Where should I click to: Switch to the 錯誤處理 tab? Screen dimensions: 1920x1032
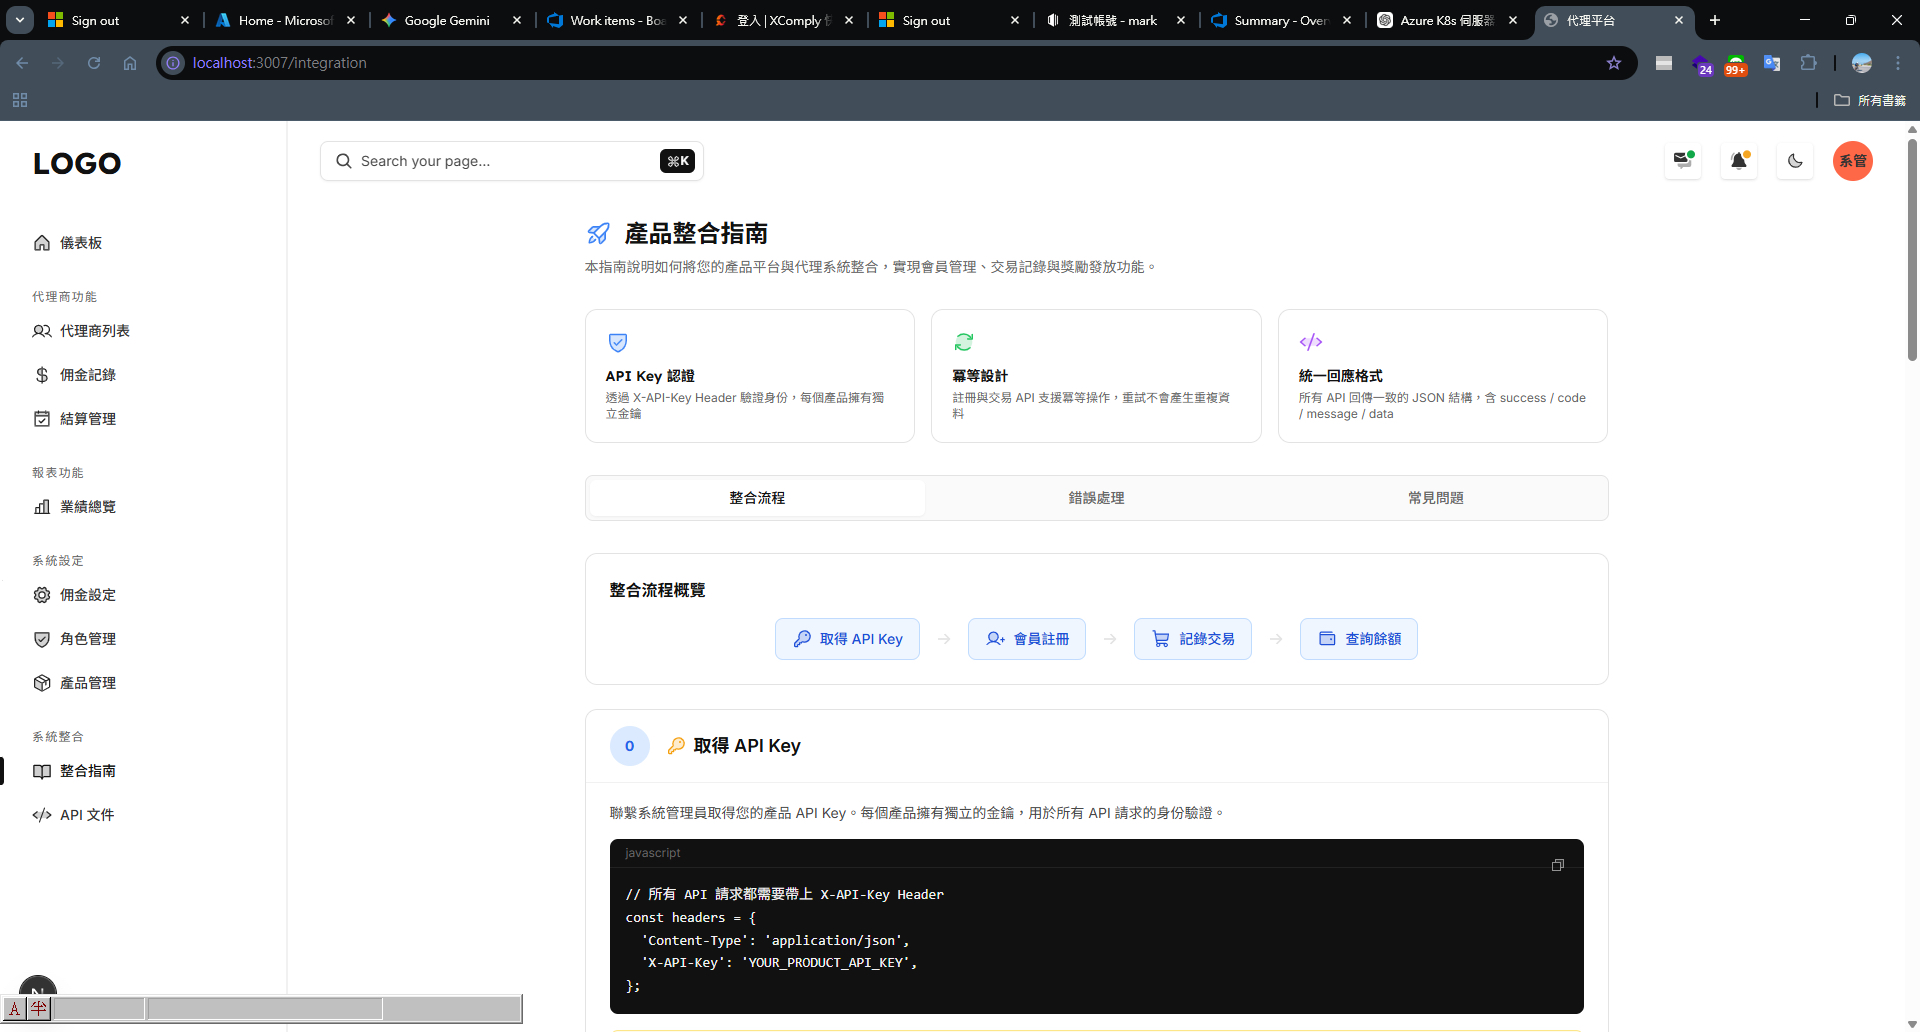coord(1096,497)
